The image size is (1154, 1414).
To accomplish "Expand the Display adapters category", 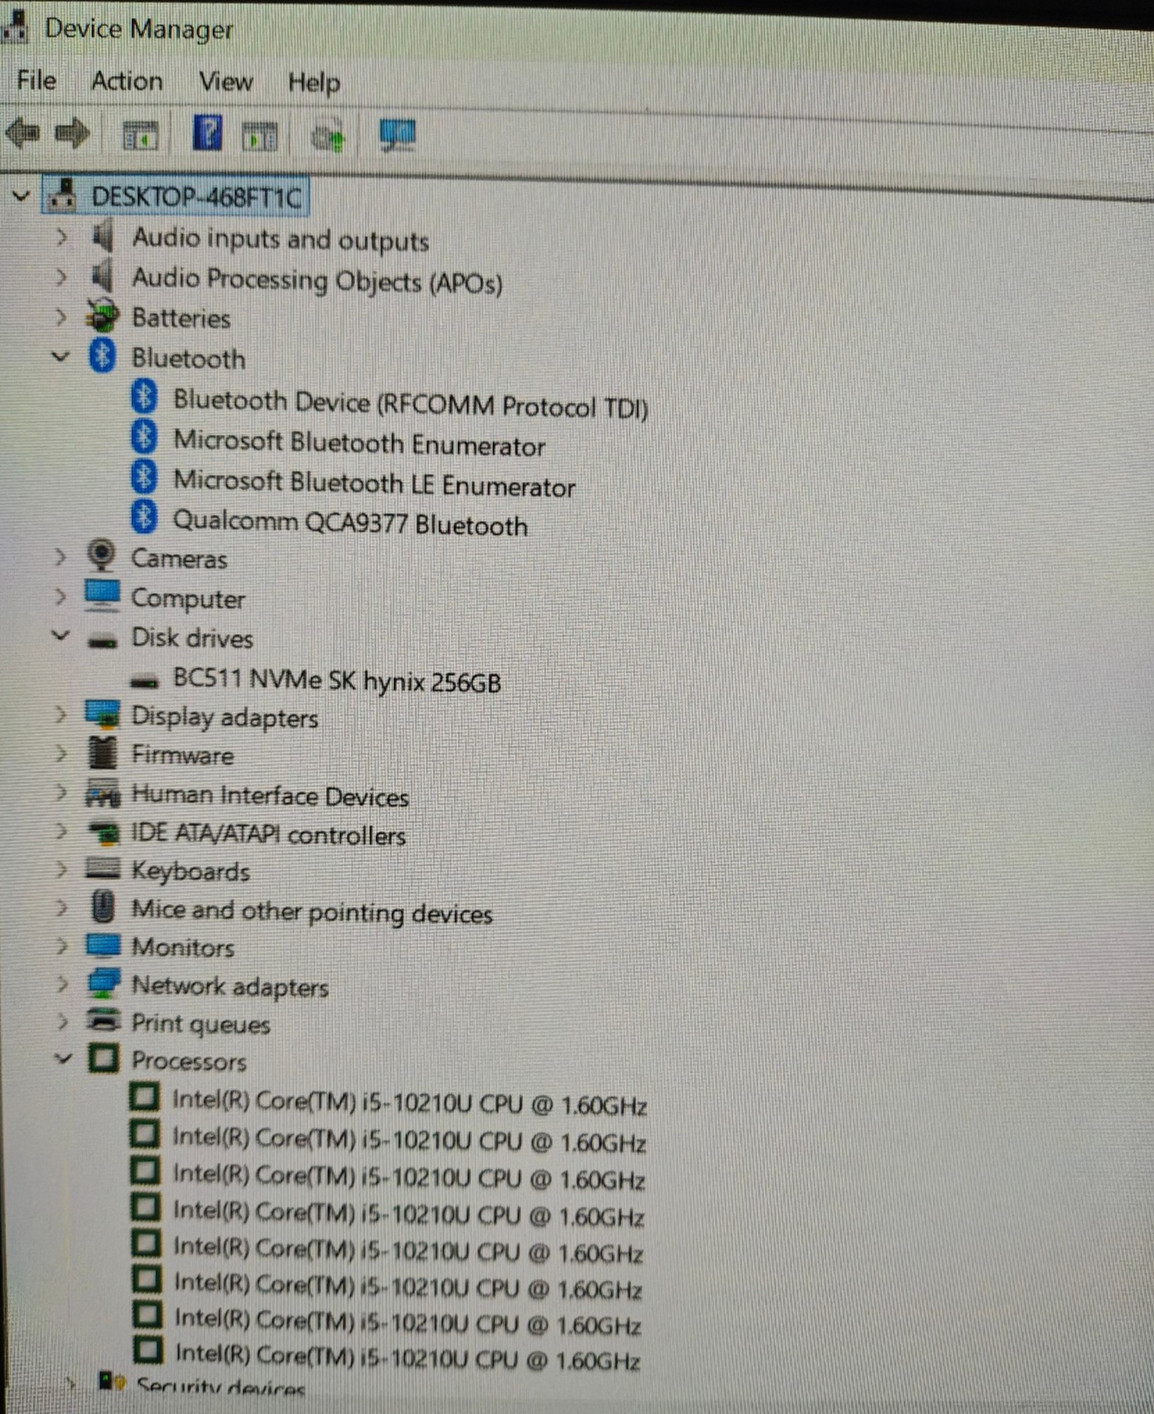I will coord(61,714).
